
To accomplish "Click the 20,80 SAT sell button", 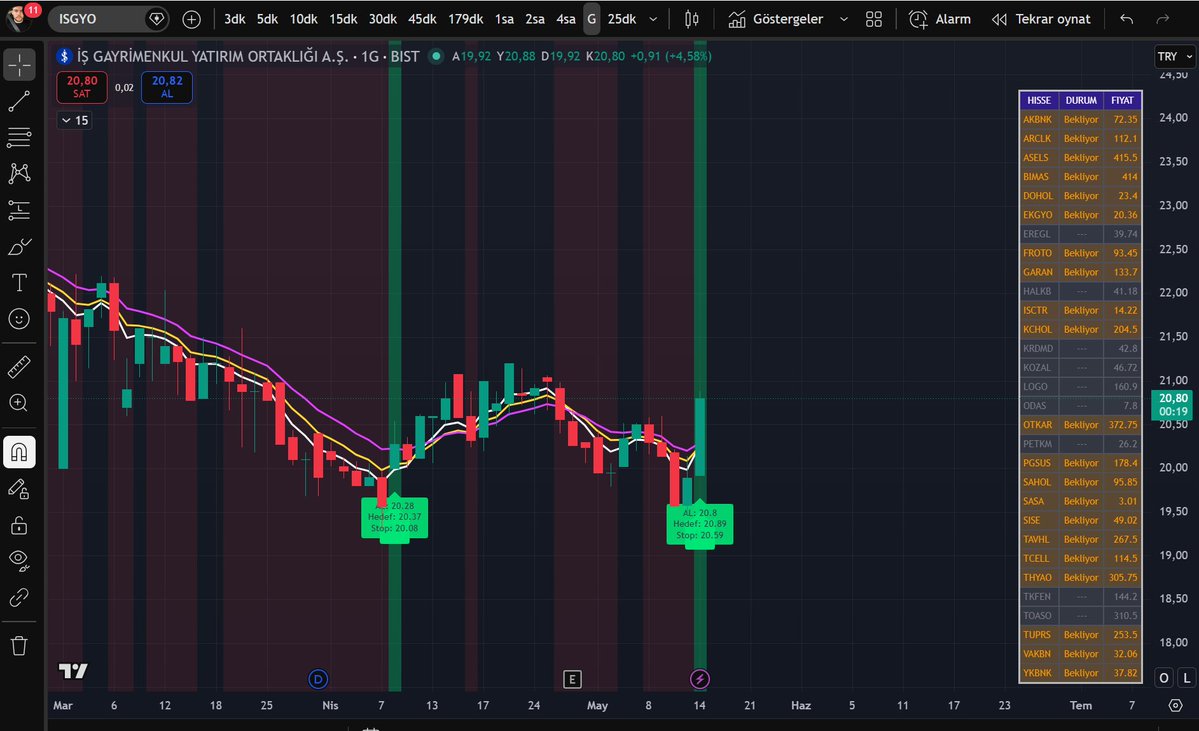I will point(82,86).
